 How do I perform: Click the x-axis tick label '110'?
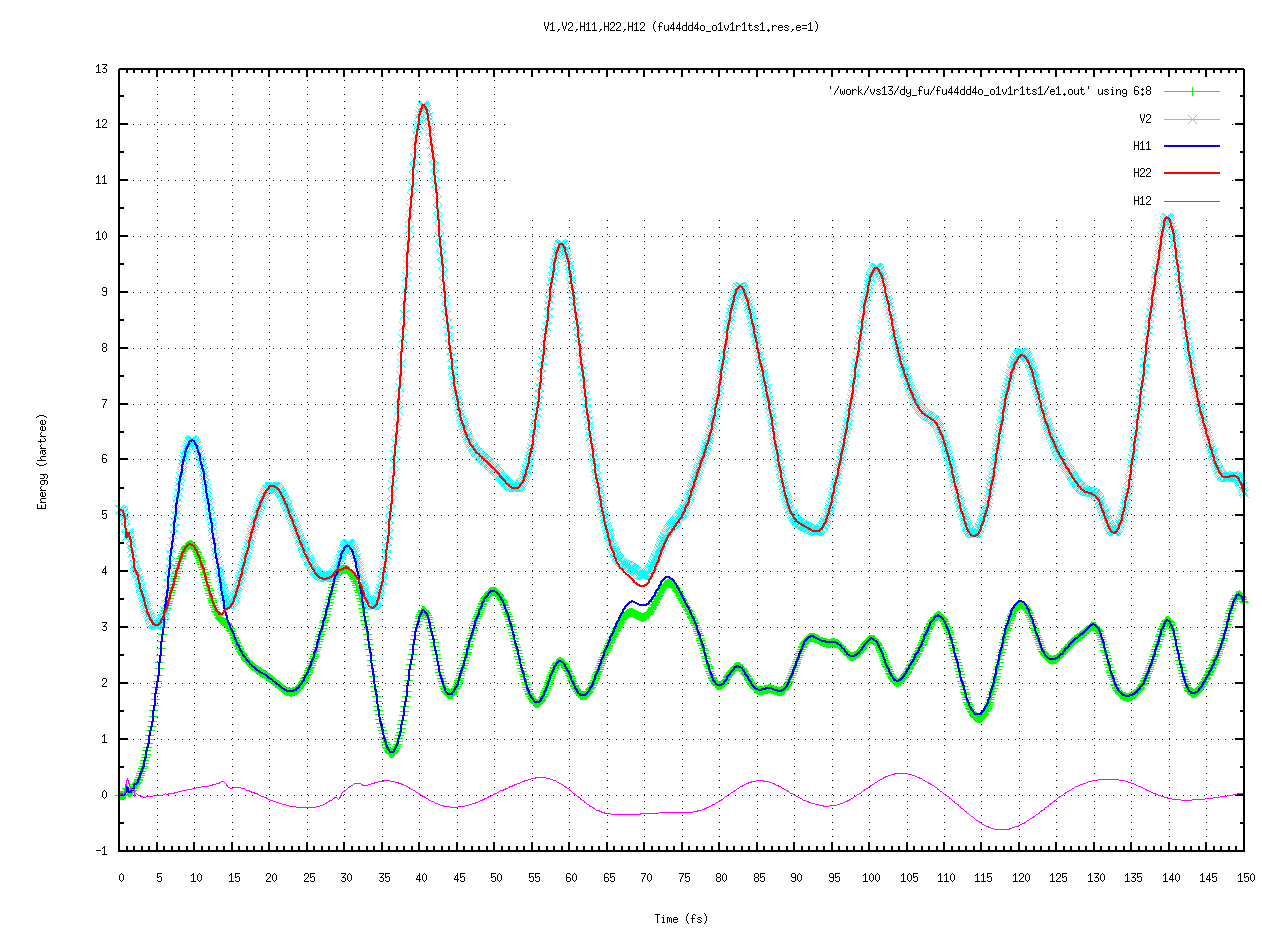(945, 877)
